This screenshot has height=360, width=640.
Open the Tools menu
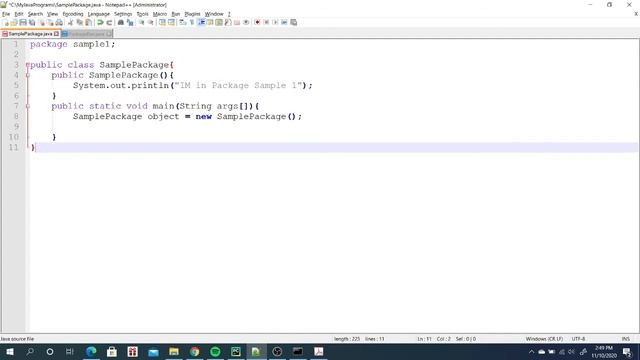(142, 14)
